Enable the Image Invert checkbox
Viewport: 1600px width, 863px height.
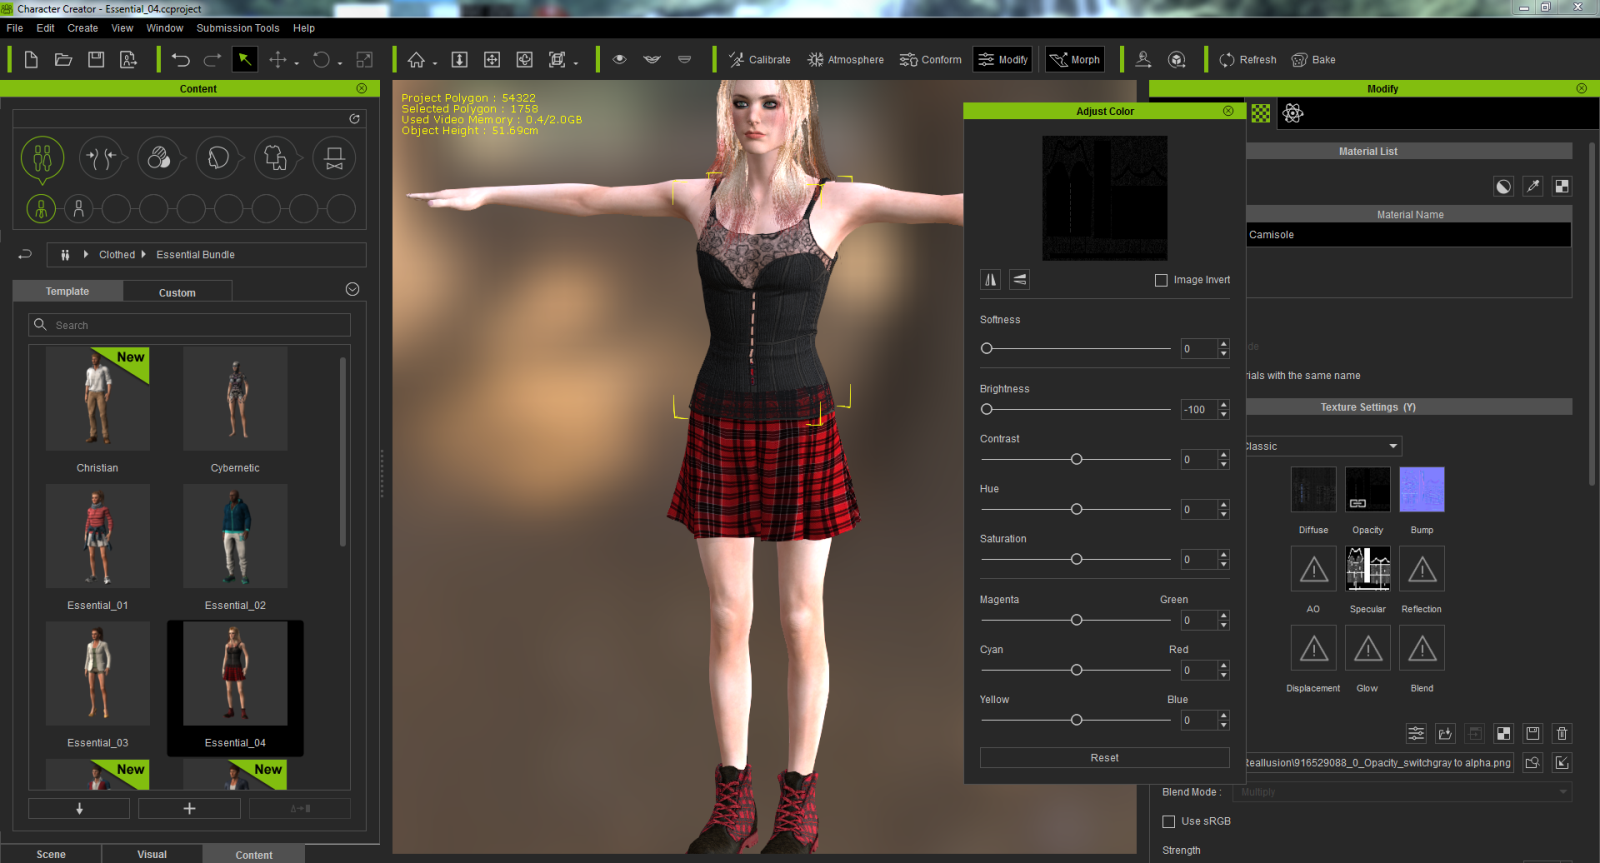(x=1161, y=280)
